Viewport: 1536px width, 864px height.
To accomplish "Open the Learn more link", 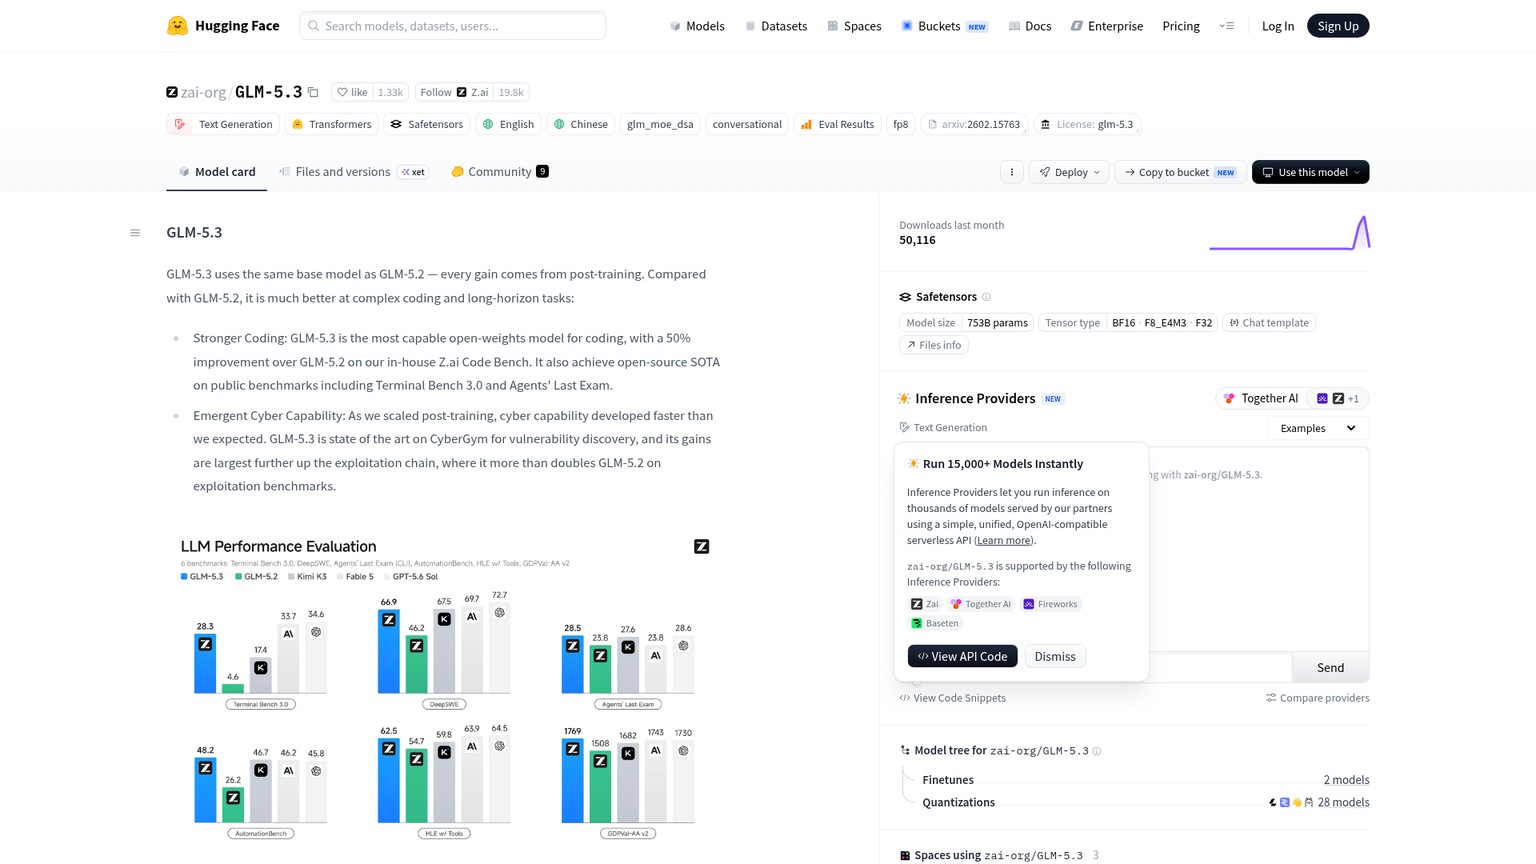I will 1003,540.
